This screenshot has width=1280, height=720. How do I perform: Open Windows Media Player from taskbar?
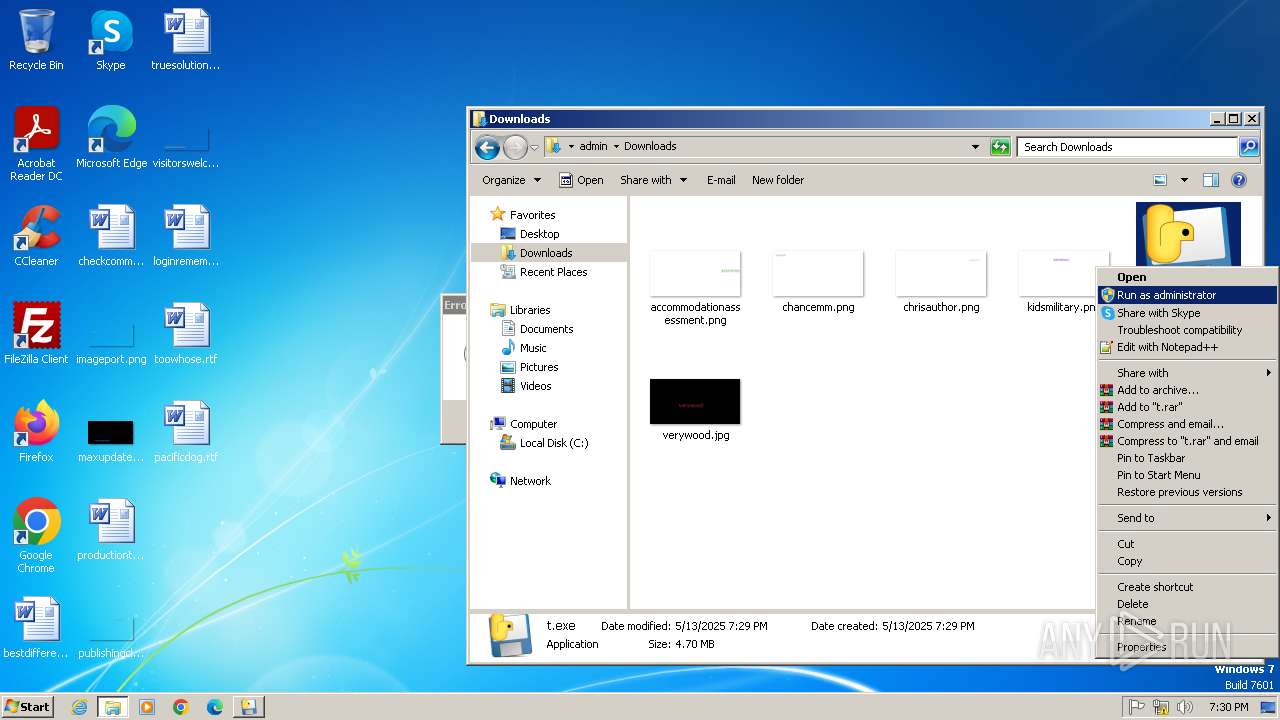pyautogui.click(x=147, y=707)
